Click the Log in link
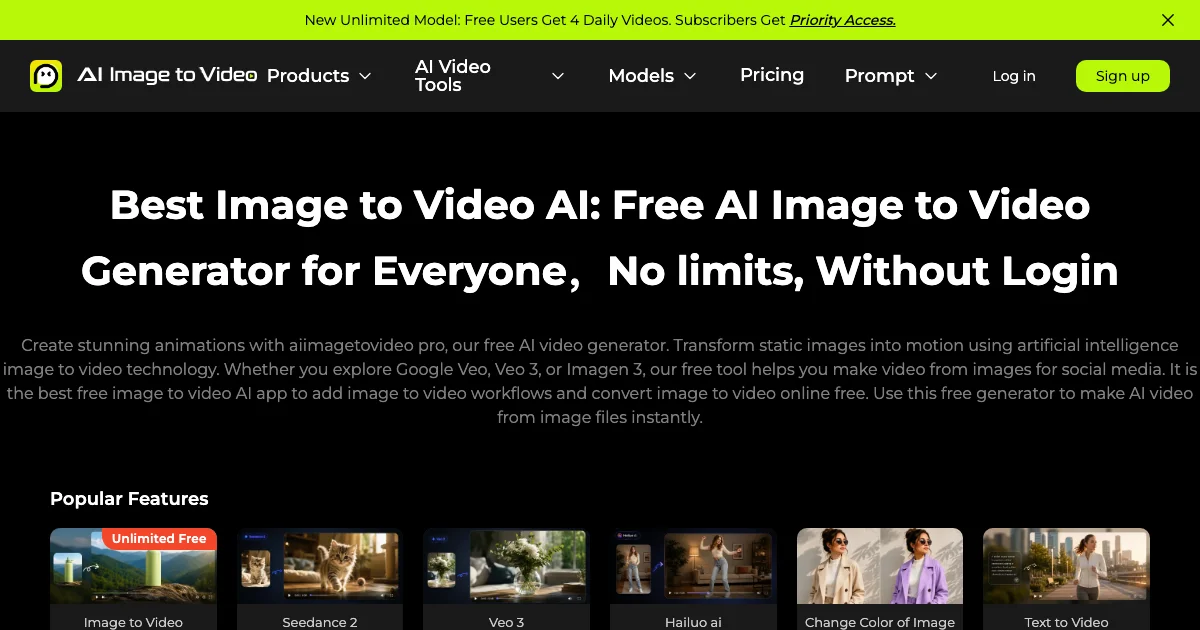 coord(1014,76)
